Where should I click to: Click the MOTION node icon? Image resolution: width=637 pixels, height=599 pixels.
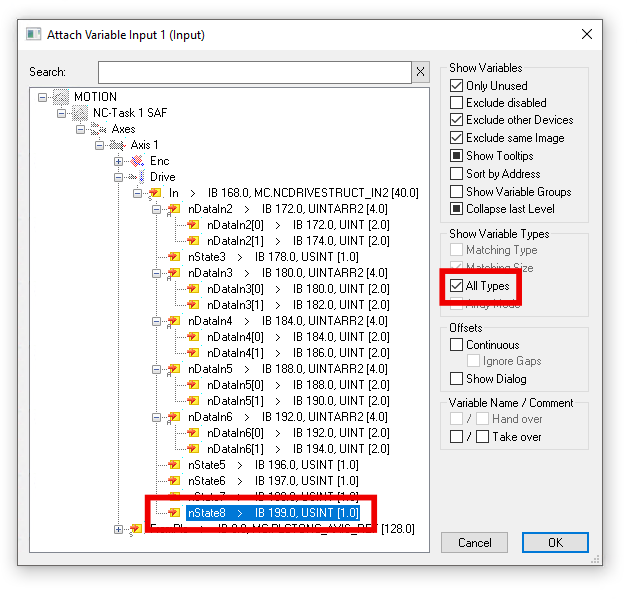pyautogui.click(x=61, y=97)
